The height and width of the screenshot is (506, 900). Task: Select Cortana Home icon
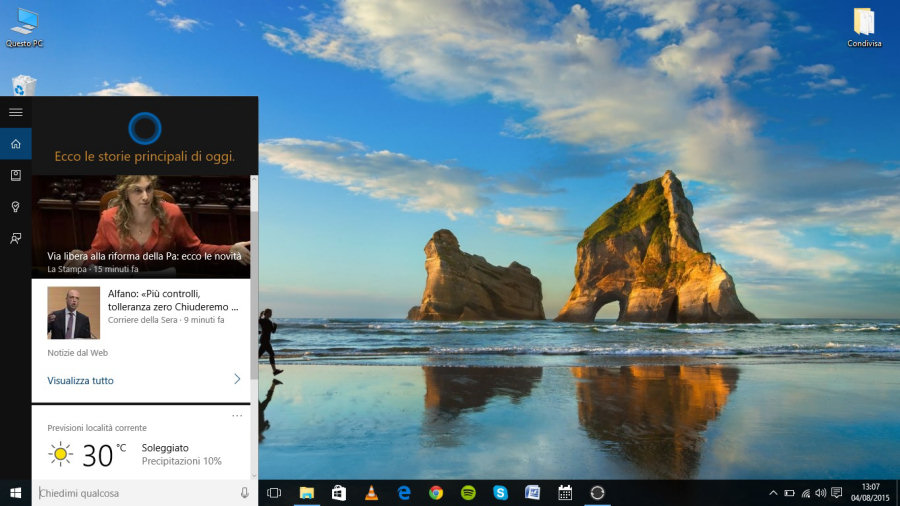coord(15,143)
